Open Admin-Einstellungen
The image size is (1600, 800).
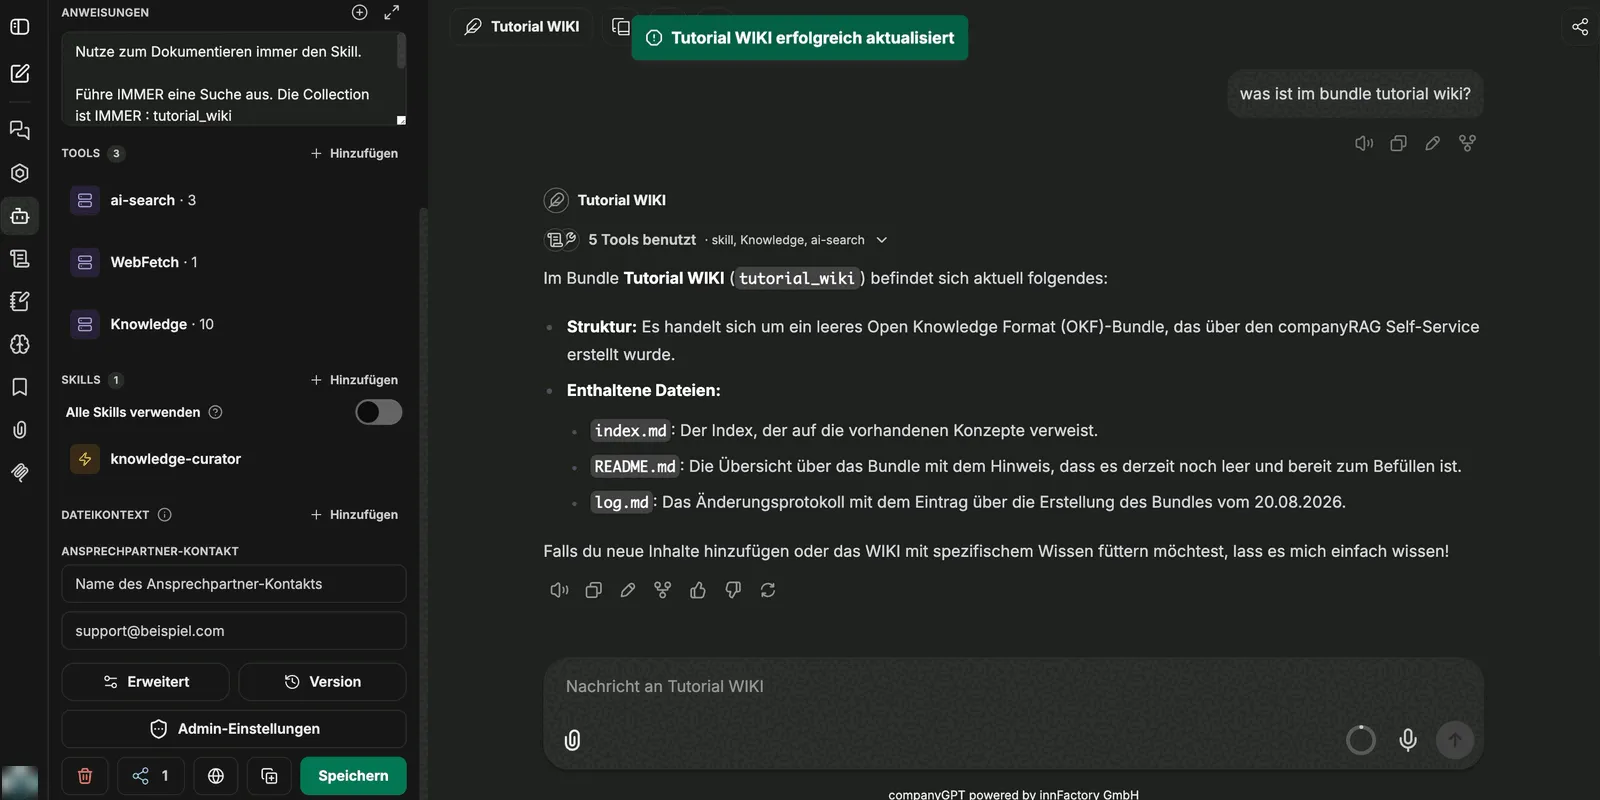(234, 729)
